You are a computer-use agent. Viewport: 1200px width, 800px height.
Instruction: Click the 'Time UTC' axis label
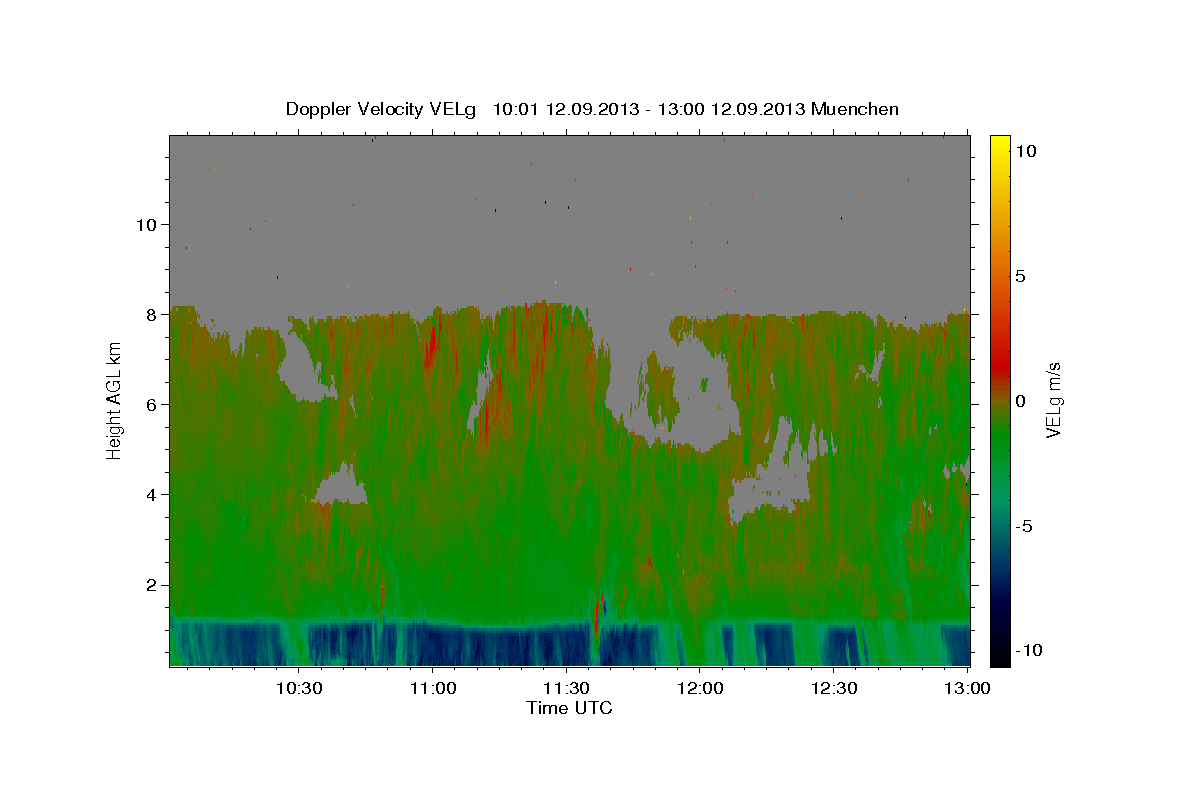coord(569,708)
